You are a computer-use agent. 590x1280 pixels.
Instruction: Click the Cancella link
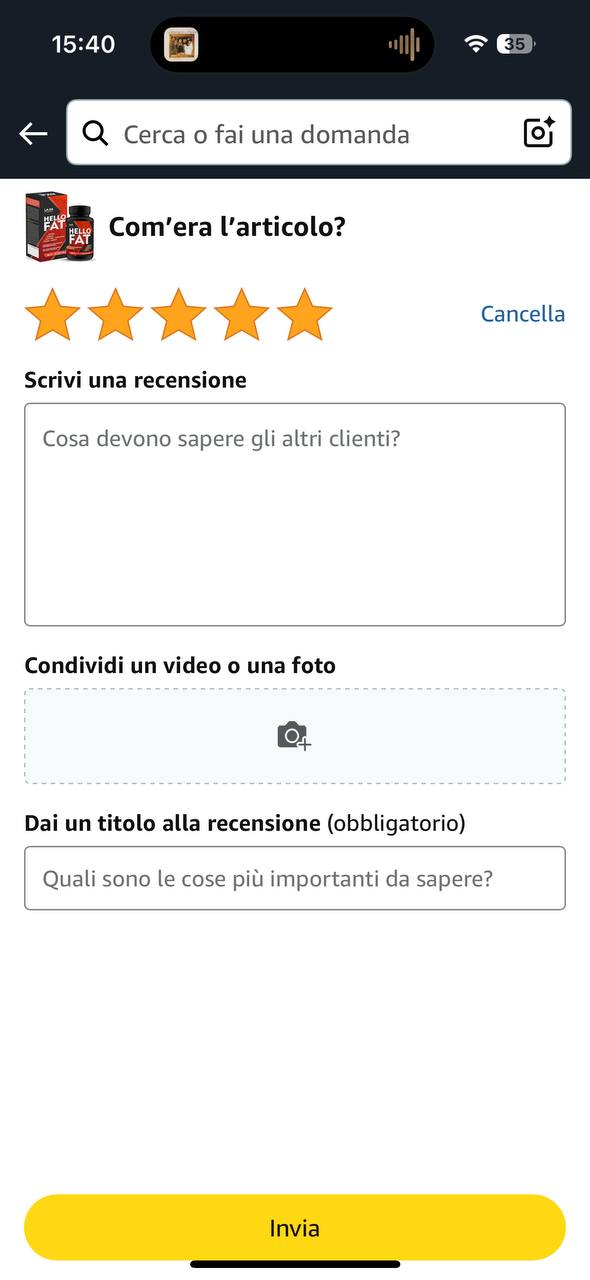523,314
